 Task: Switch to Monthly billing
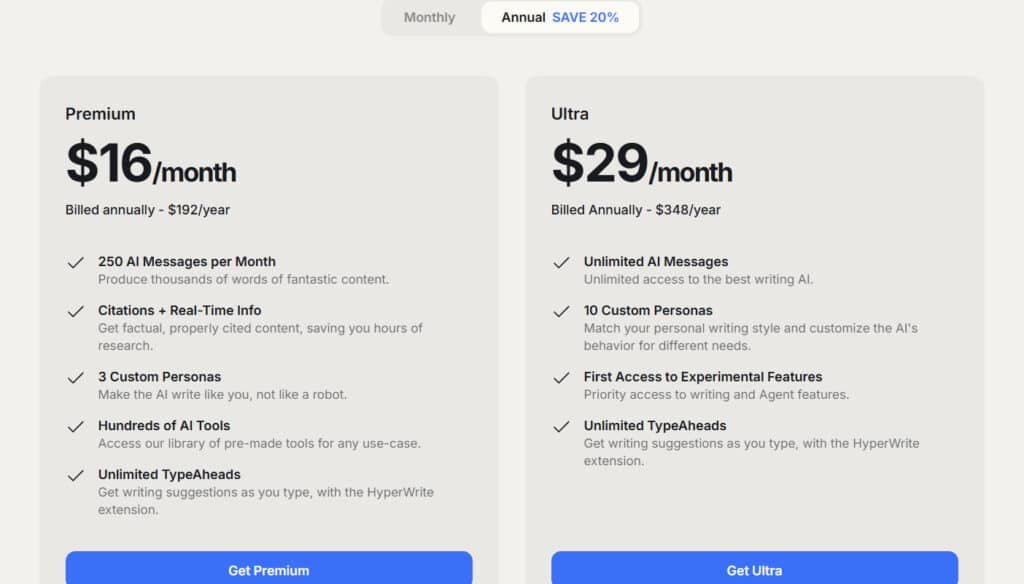click(x=429, y=18)
